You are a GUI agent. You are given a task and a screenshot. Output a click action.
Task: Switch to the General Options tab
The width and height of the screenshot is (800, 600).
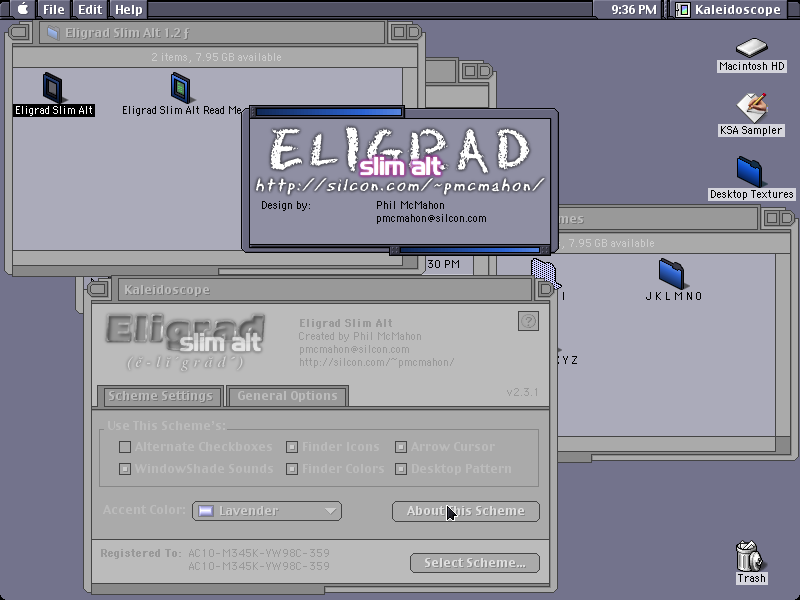[287, 396]
